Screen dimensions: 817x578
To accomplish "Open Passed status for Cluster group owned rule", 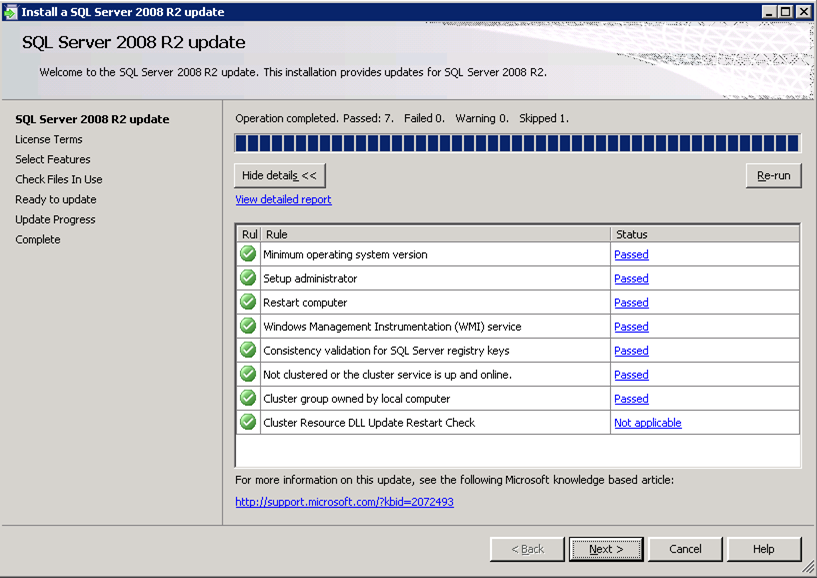I will pyautogui.click(x=632, y=398).
